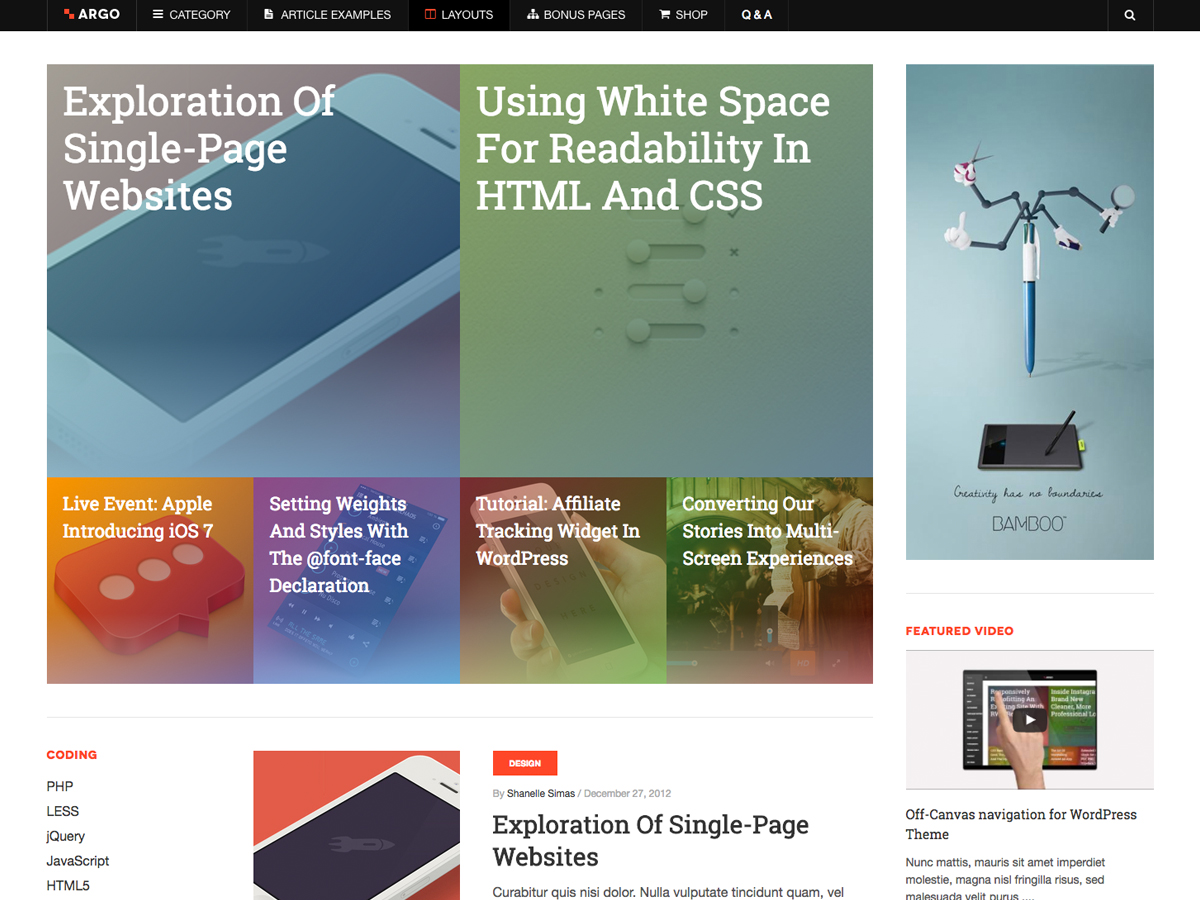Go to the Q&A page
The width and height of the screenshot is (1200, 900).
[757, 15]
